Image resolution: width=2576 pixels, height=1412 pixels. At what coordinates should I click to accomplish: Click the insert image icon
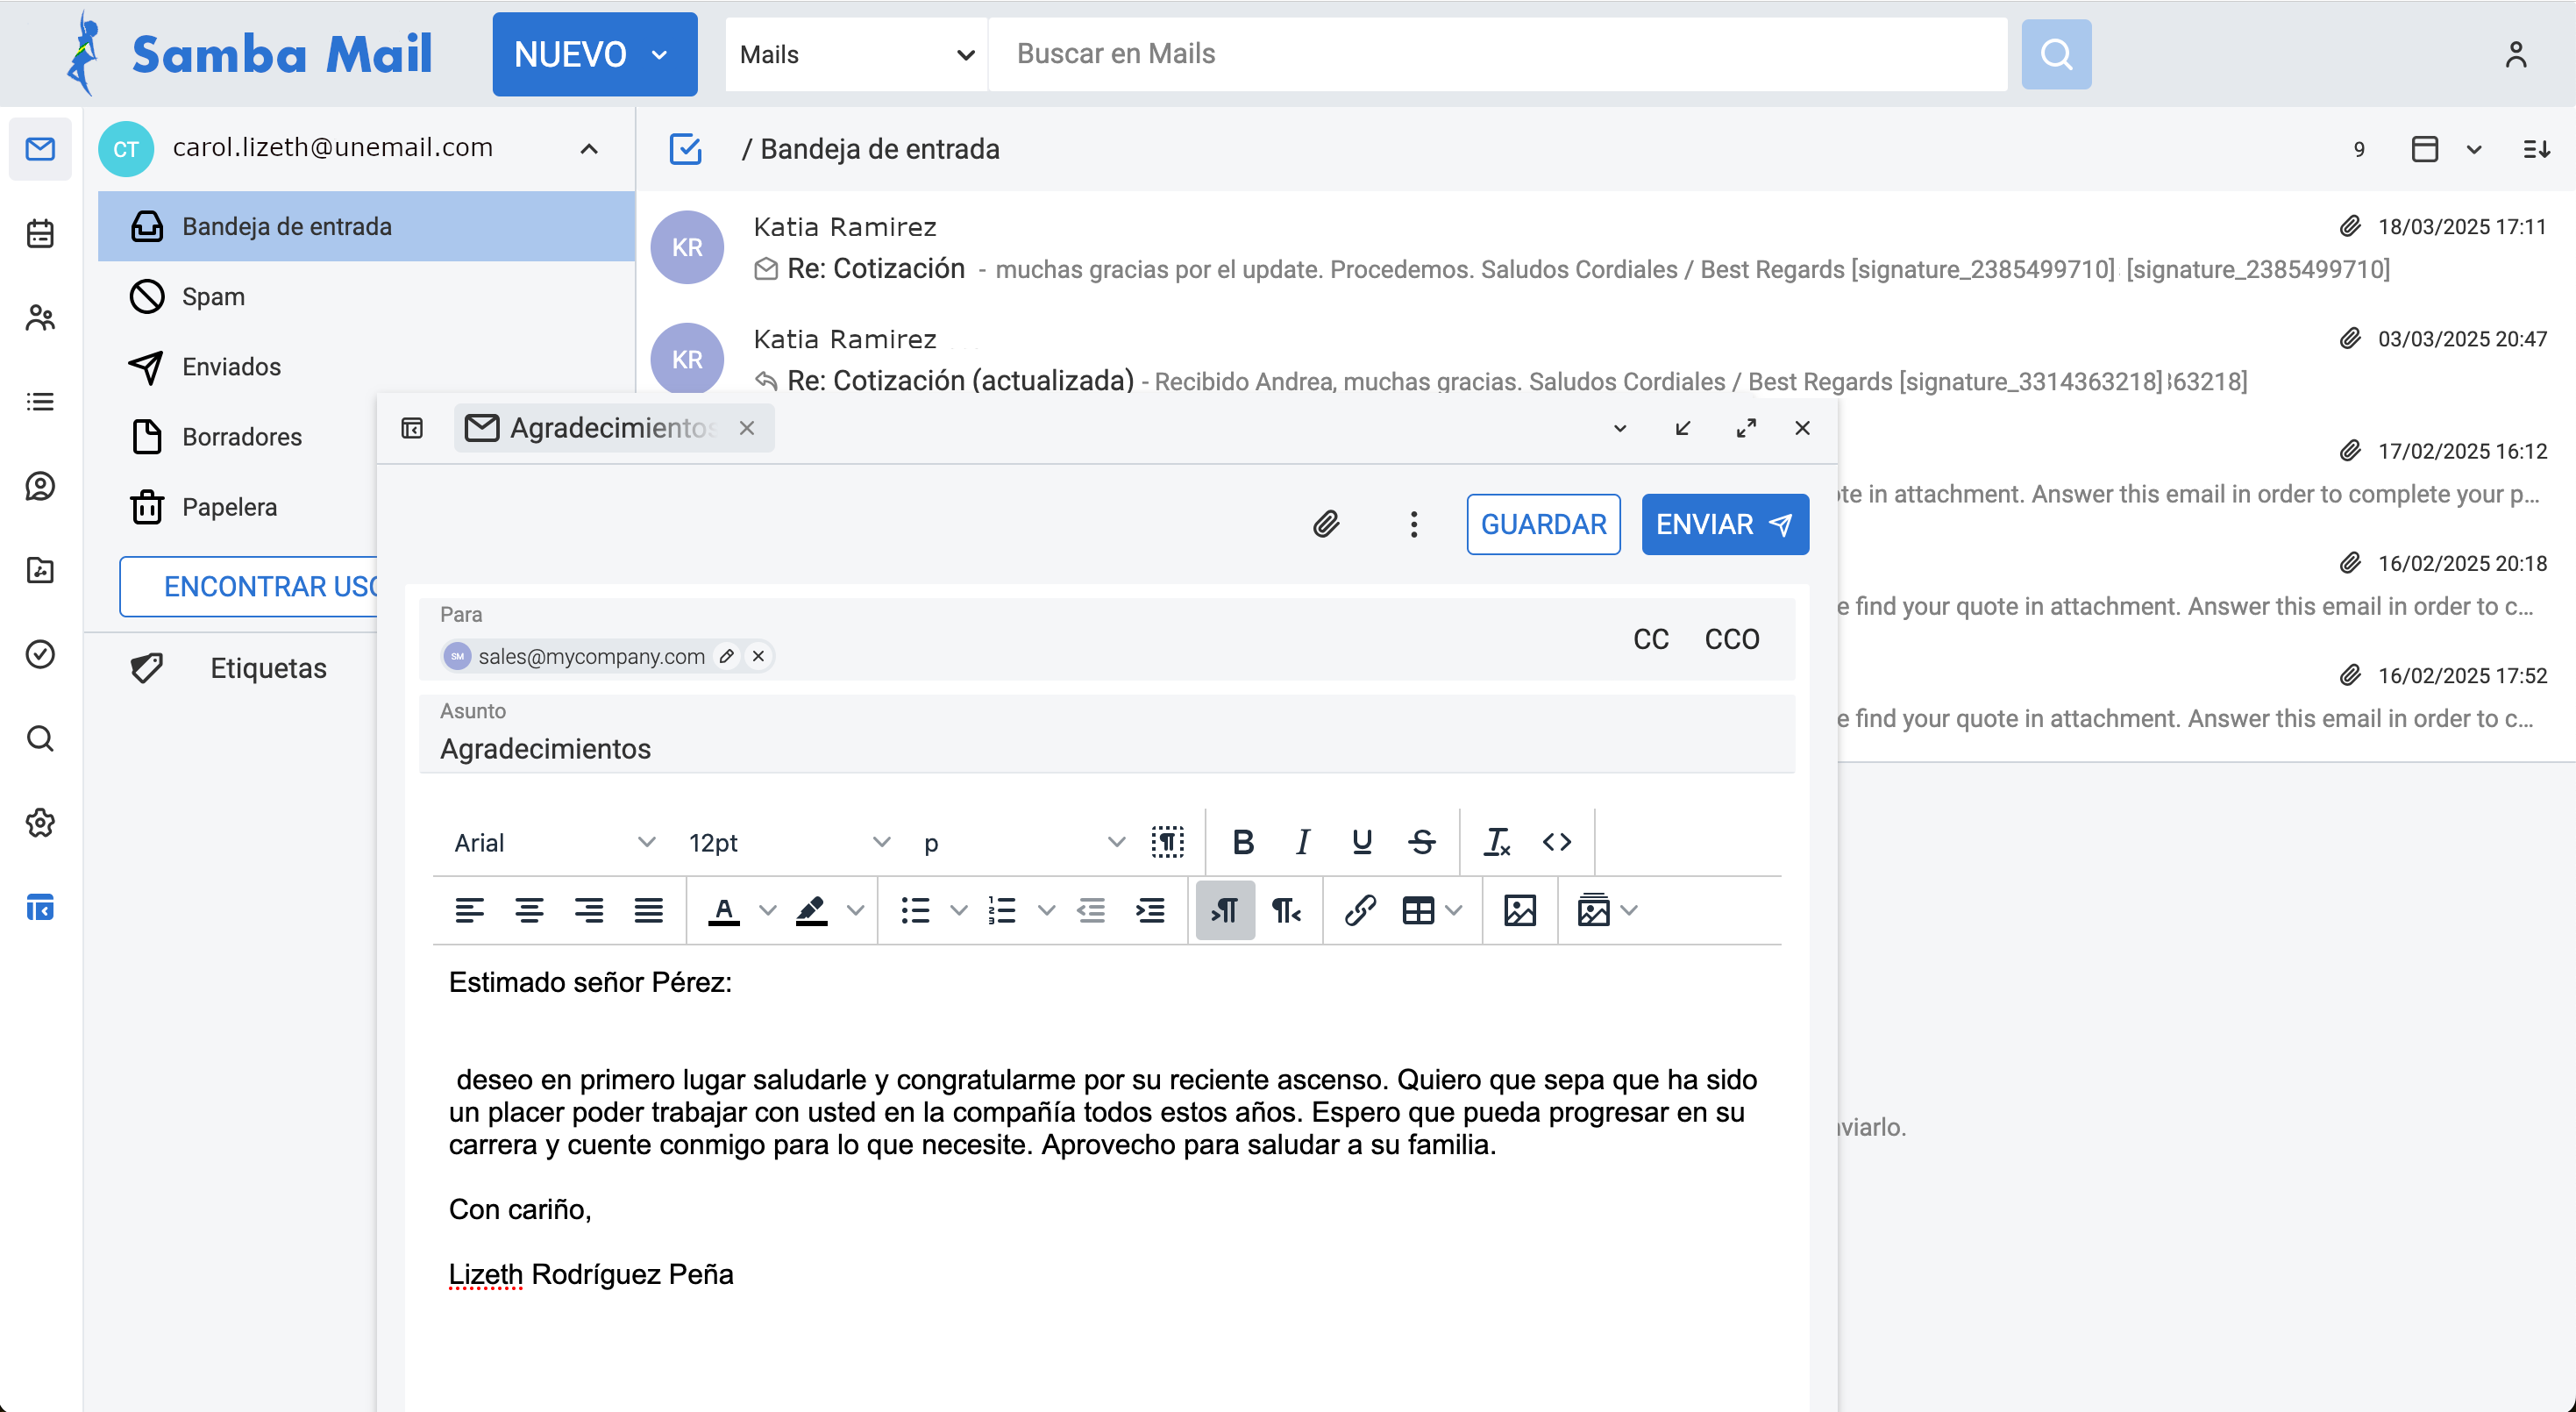[x=1519, y=910]
